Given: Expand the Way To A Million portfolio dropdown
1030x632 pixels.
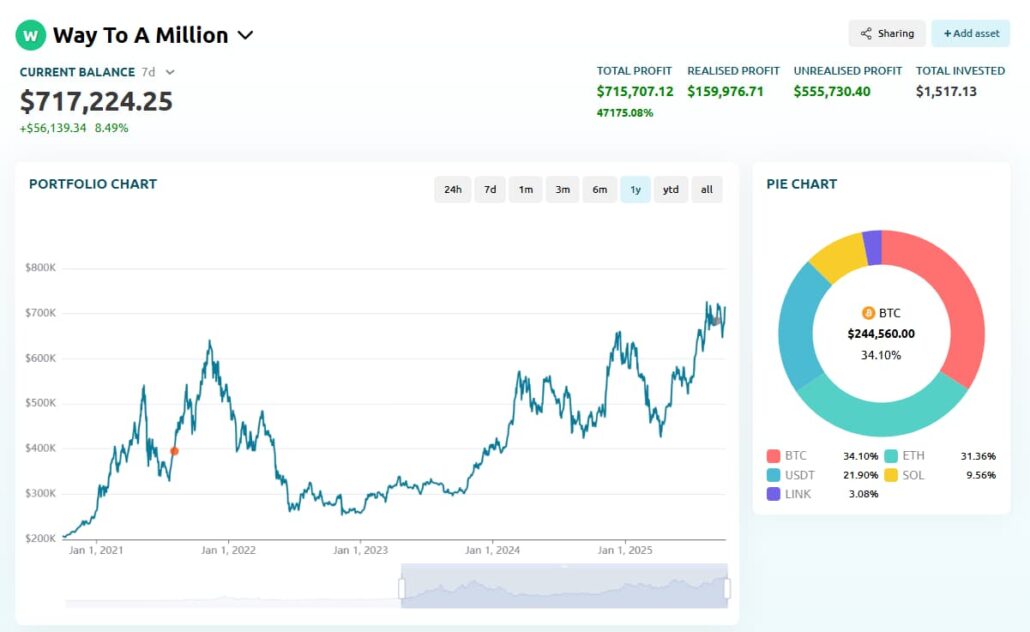Looking at the screenshot, I should point(245,36).
